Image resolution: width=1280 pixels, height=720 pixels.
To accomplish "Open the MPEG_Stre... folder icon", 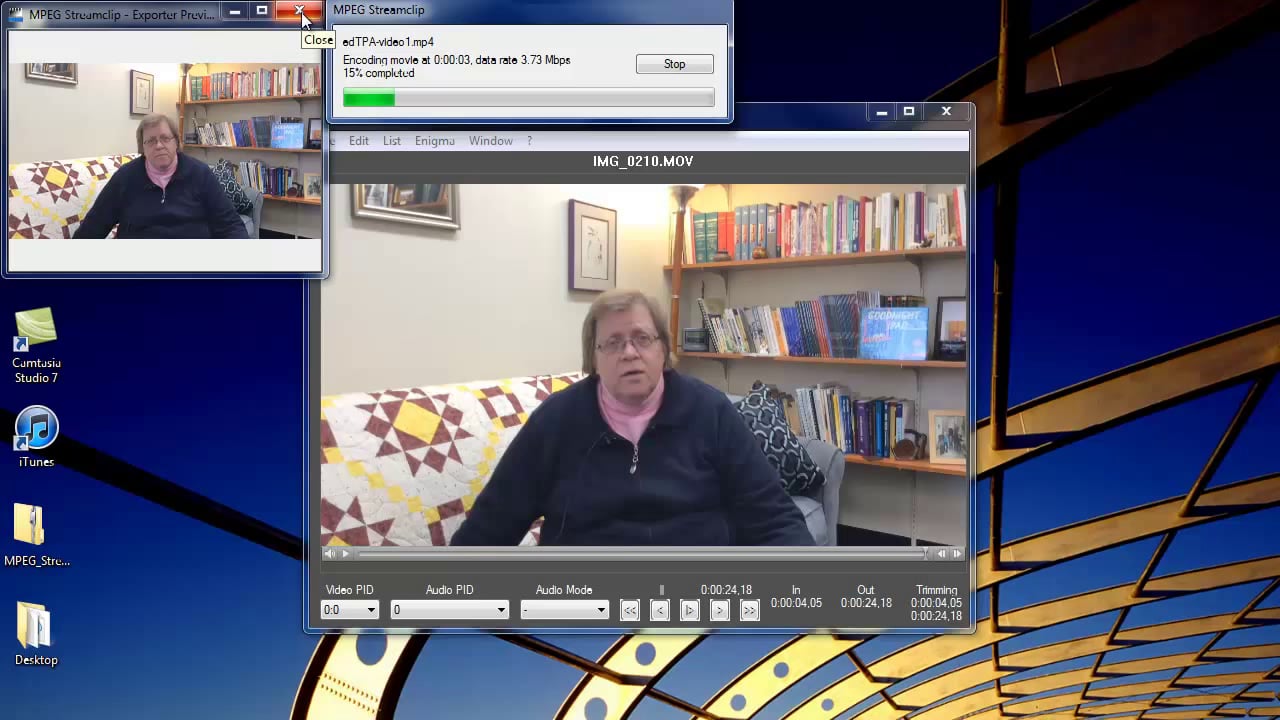I will (36, 535).
